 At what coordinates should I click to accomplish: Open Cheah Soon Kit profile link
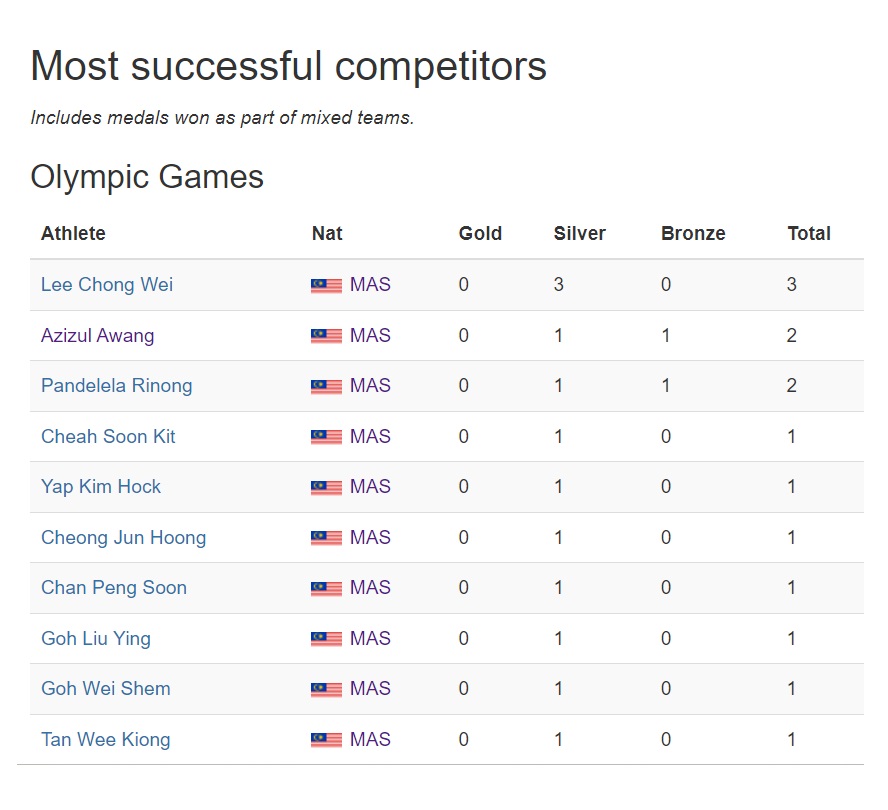click(x=108, y=436)
